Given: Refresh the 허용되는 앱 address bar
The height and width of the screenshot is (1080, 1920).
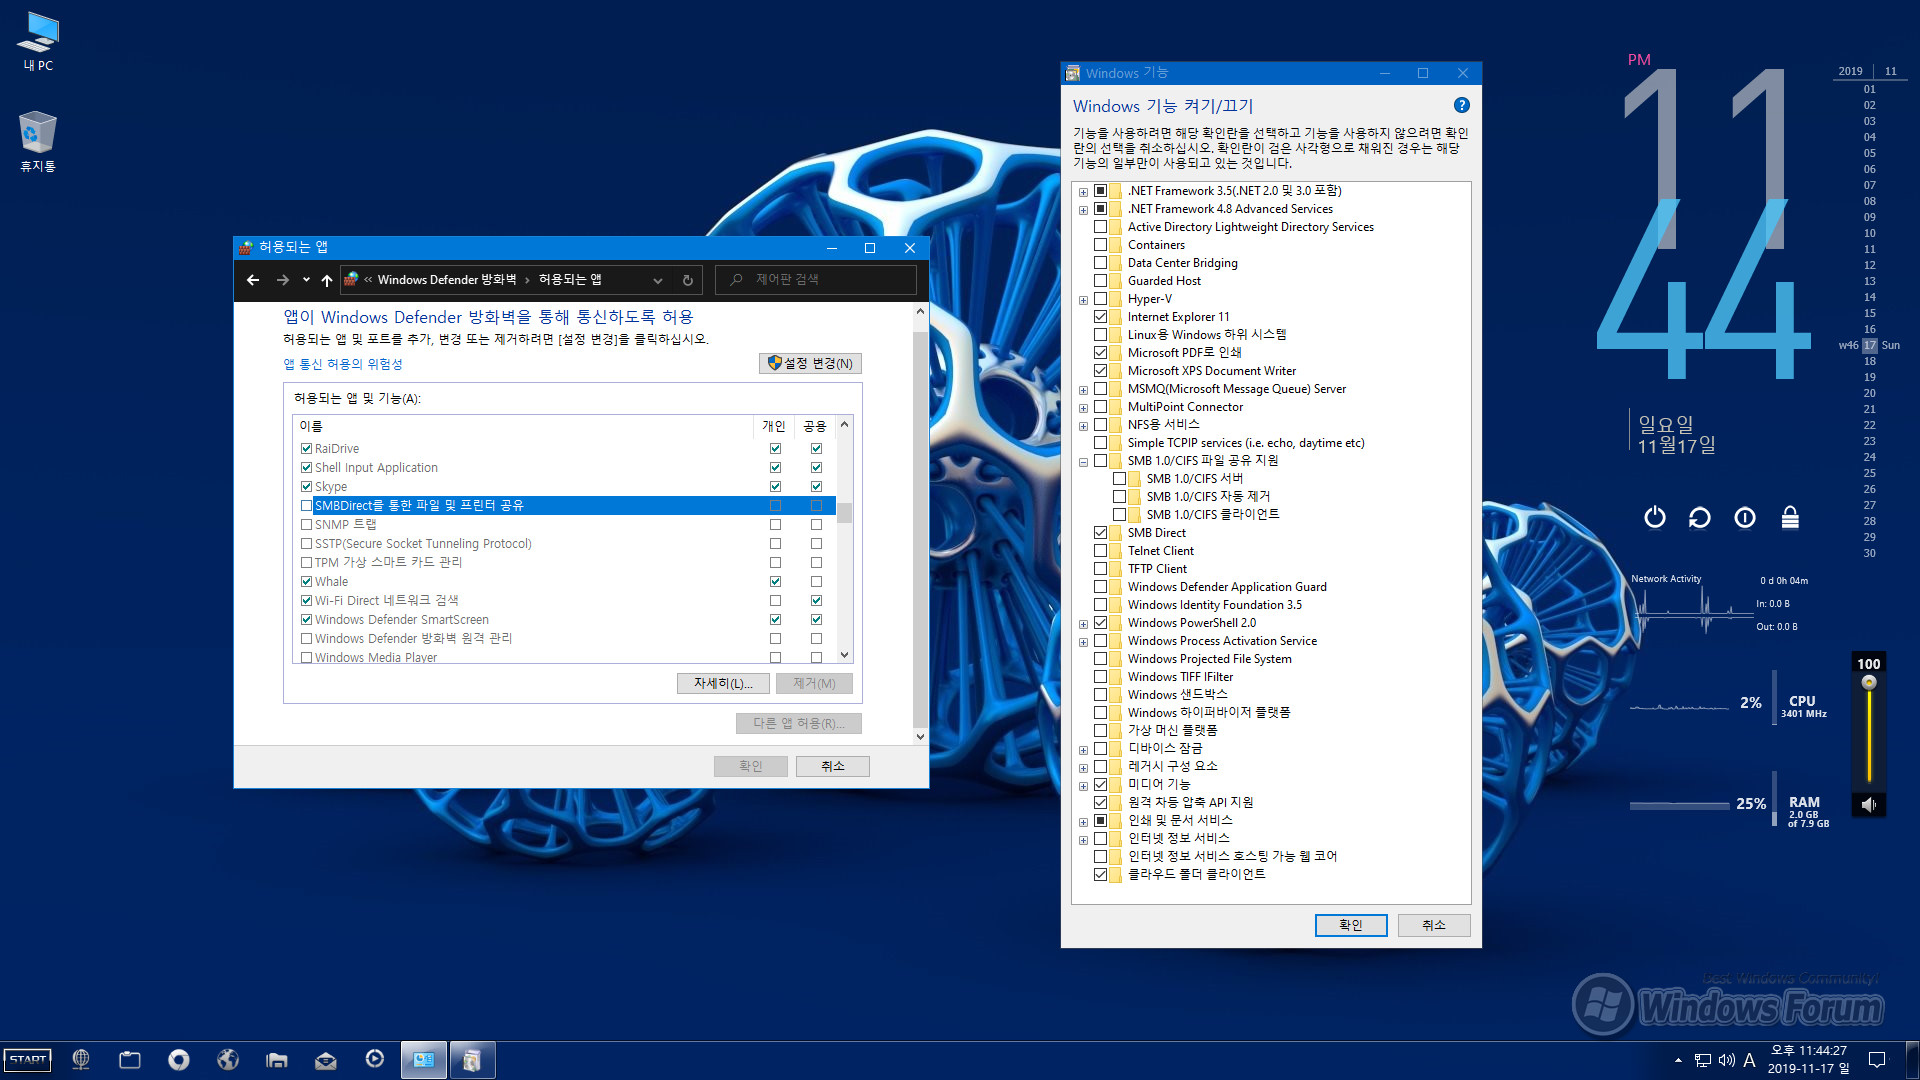Looking at the screenshot, I should click(687, 280).
